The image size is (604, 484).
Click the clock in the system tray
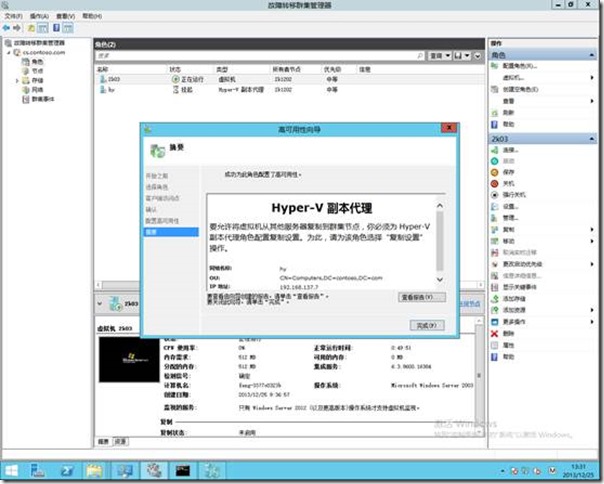coord(578,471)
